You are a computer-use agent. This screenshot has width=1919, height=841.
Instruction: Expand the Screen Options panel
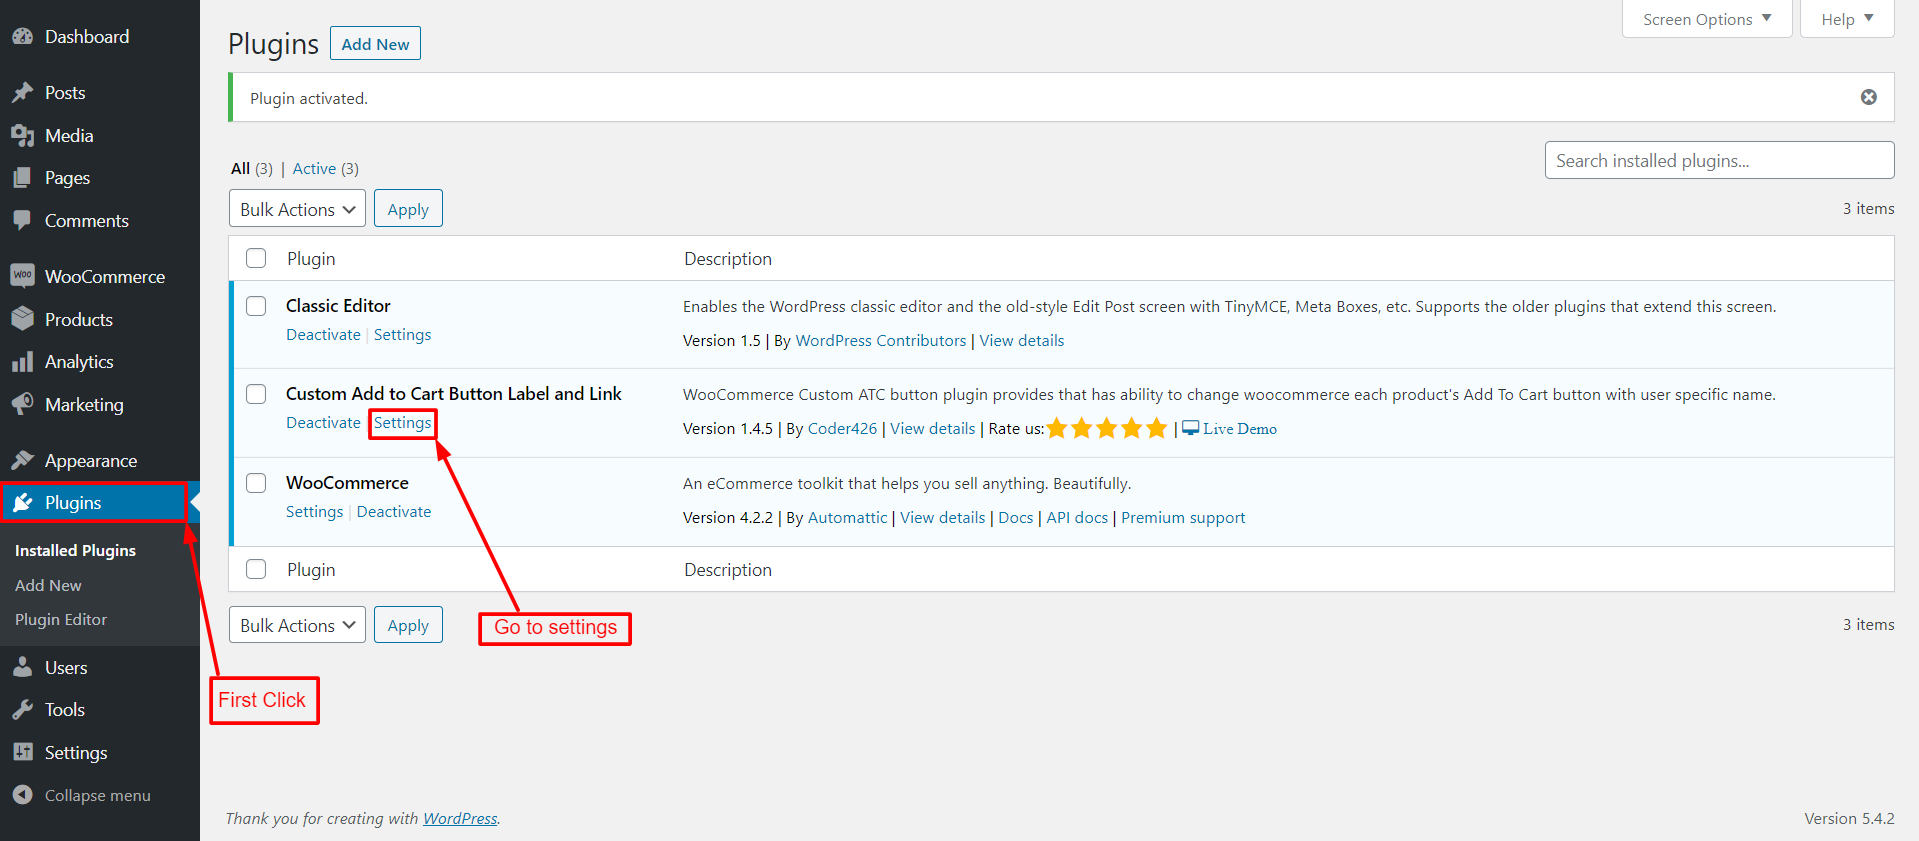(x=1707, y=19)
